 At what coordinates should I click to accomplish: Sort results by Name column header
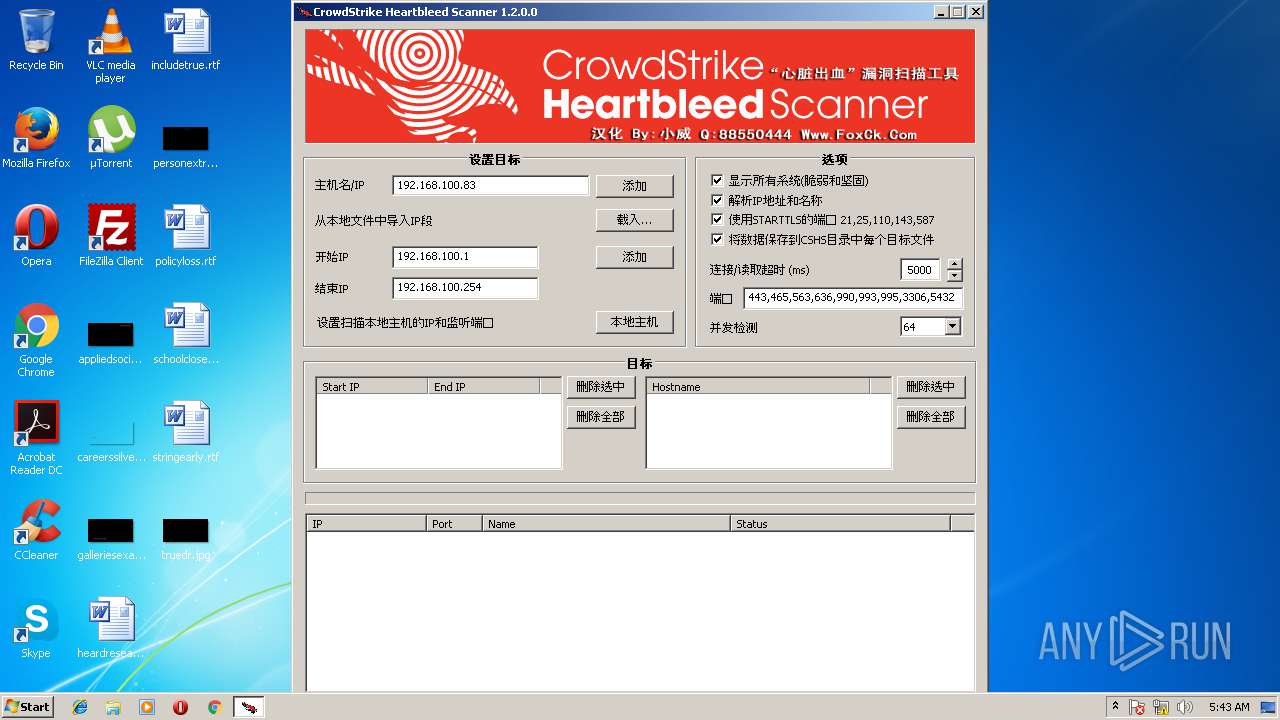[606, 524]
